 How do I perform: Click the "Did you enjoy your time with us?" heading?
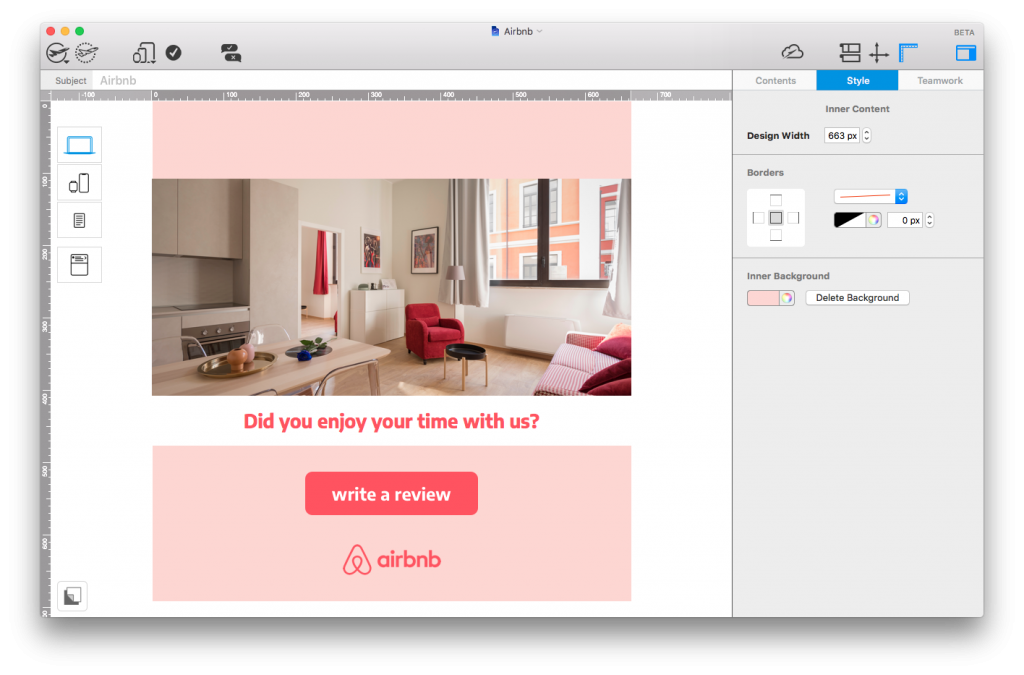click(x=391, y=421)
